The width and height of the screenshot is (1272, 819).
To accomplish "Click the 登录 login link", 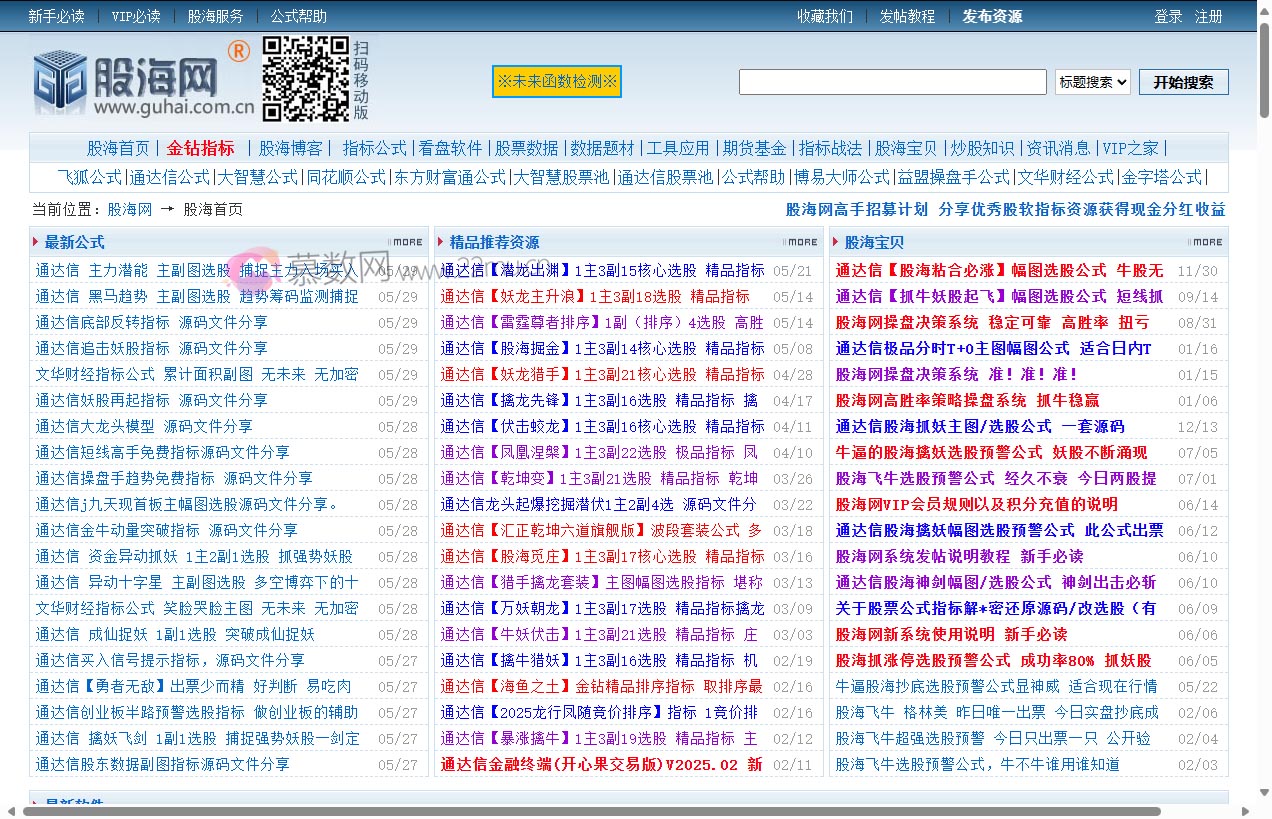I will [1167, 15].
